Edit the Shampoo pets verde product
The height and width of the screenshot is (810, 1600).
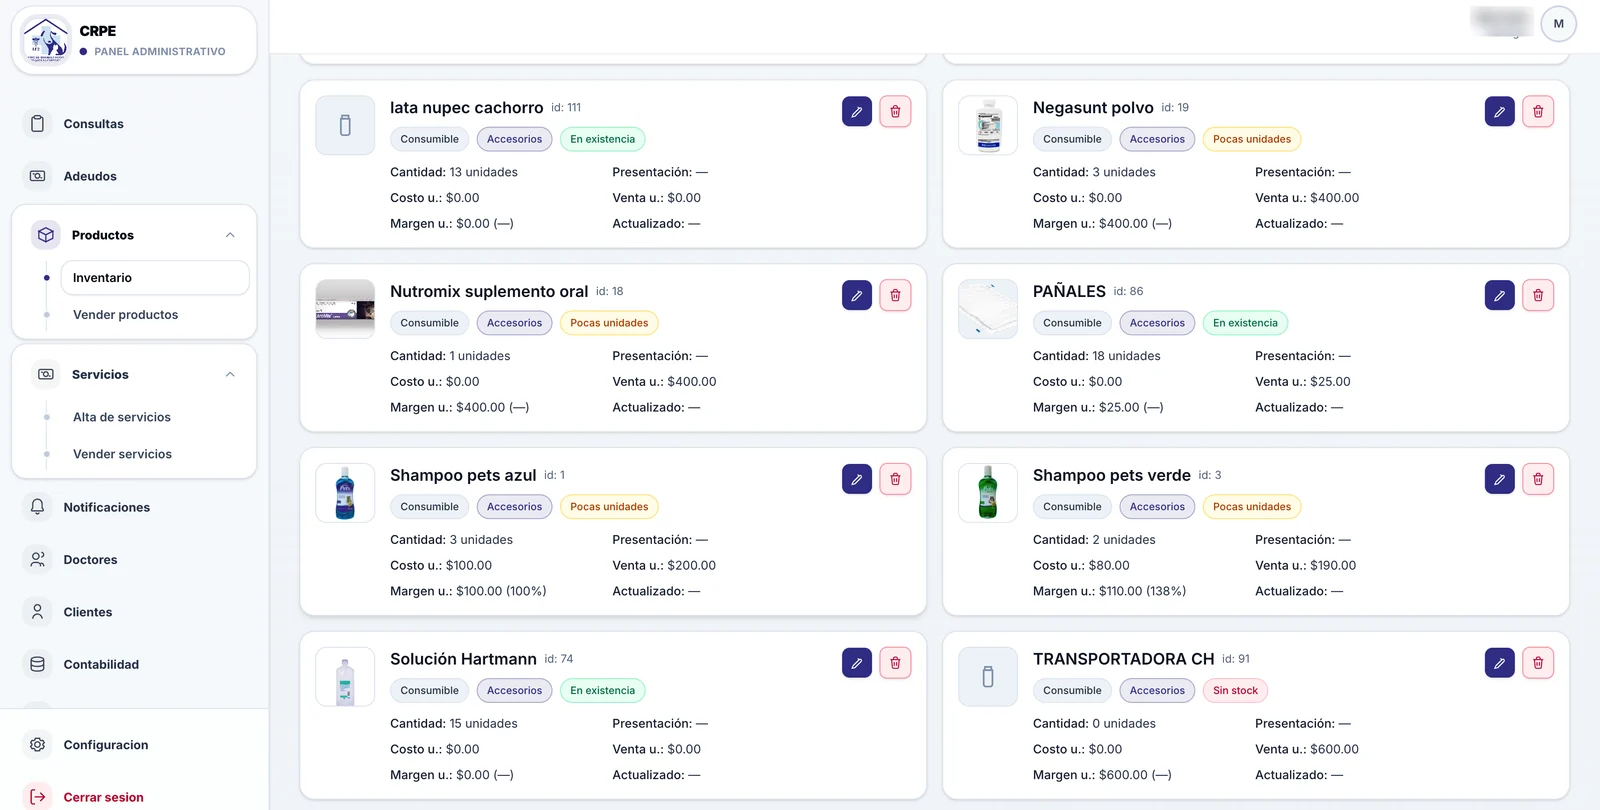coord(1500,480)
